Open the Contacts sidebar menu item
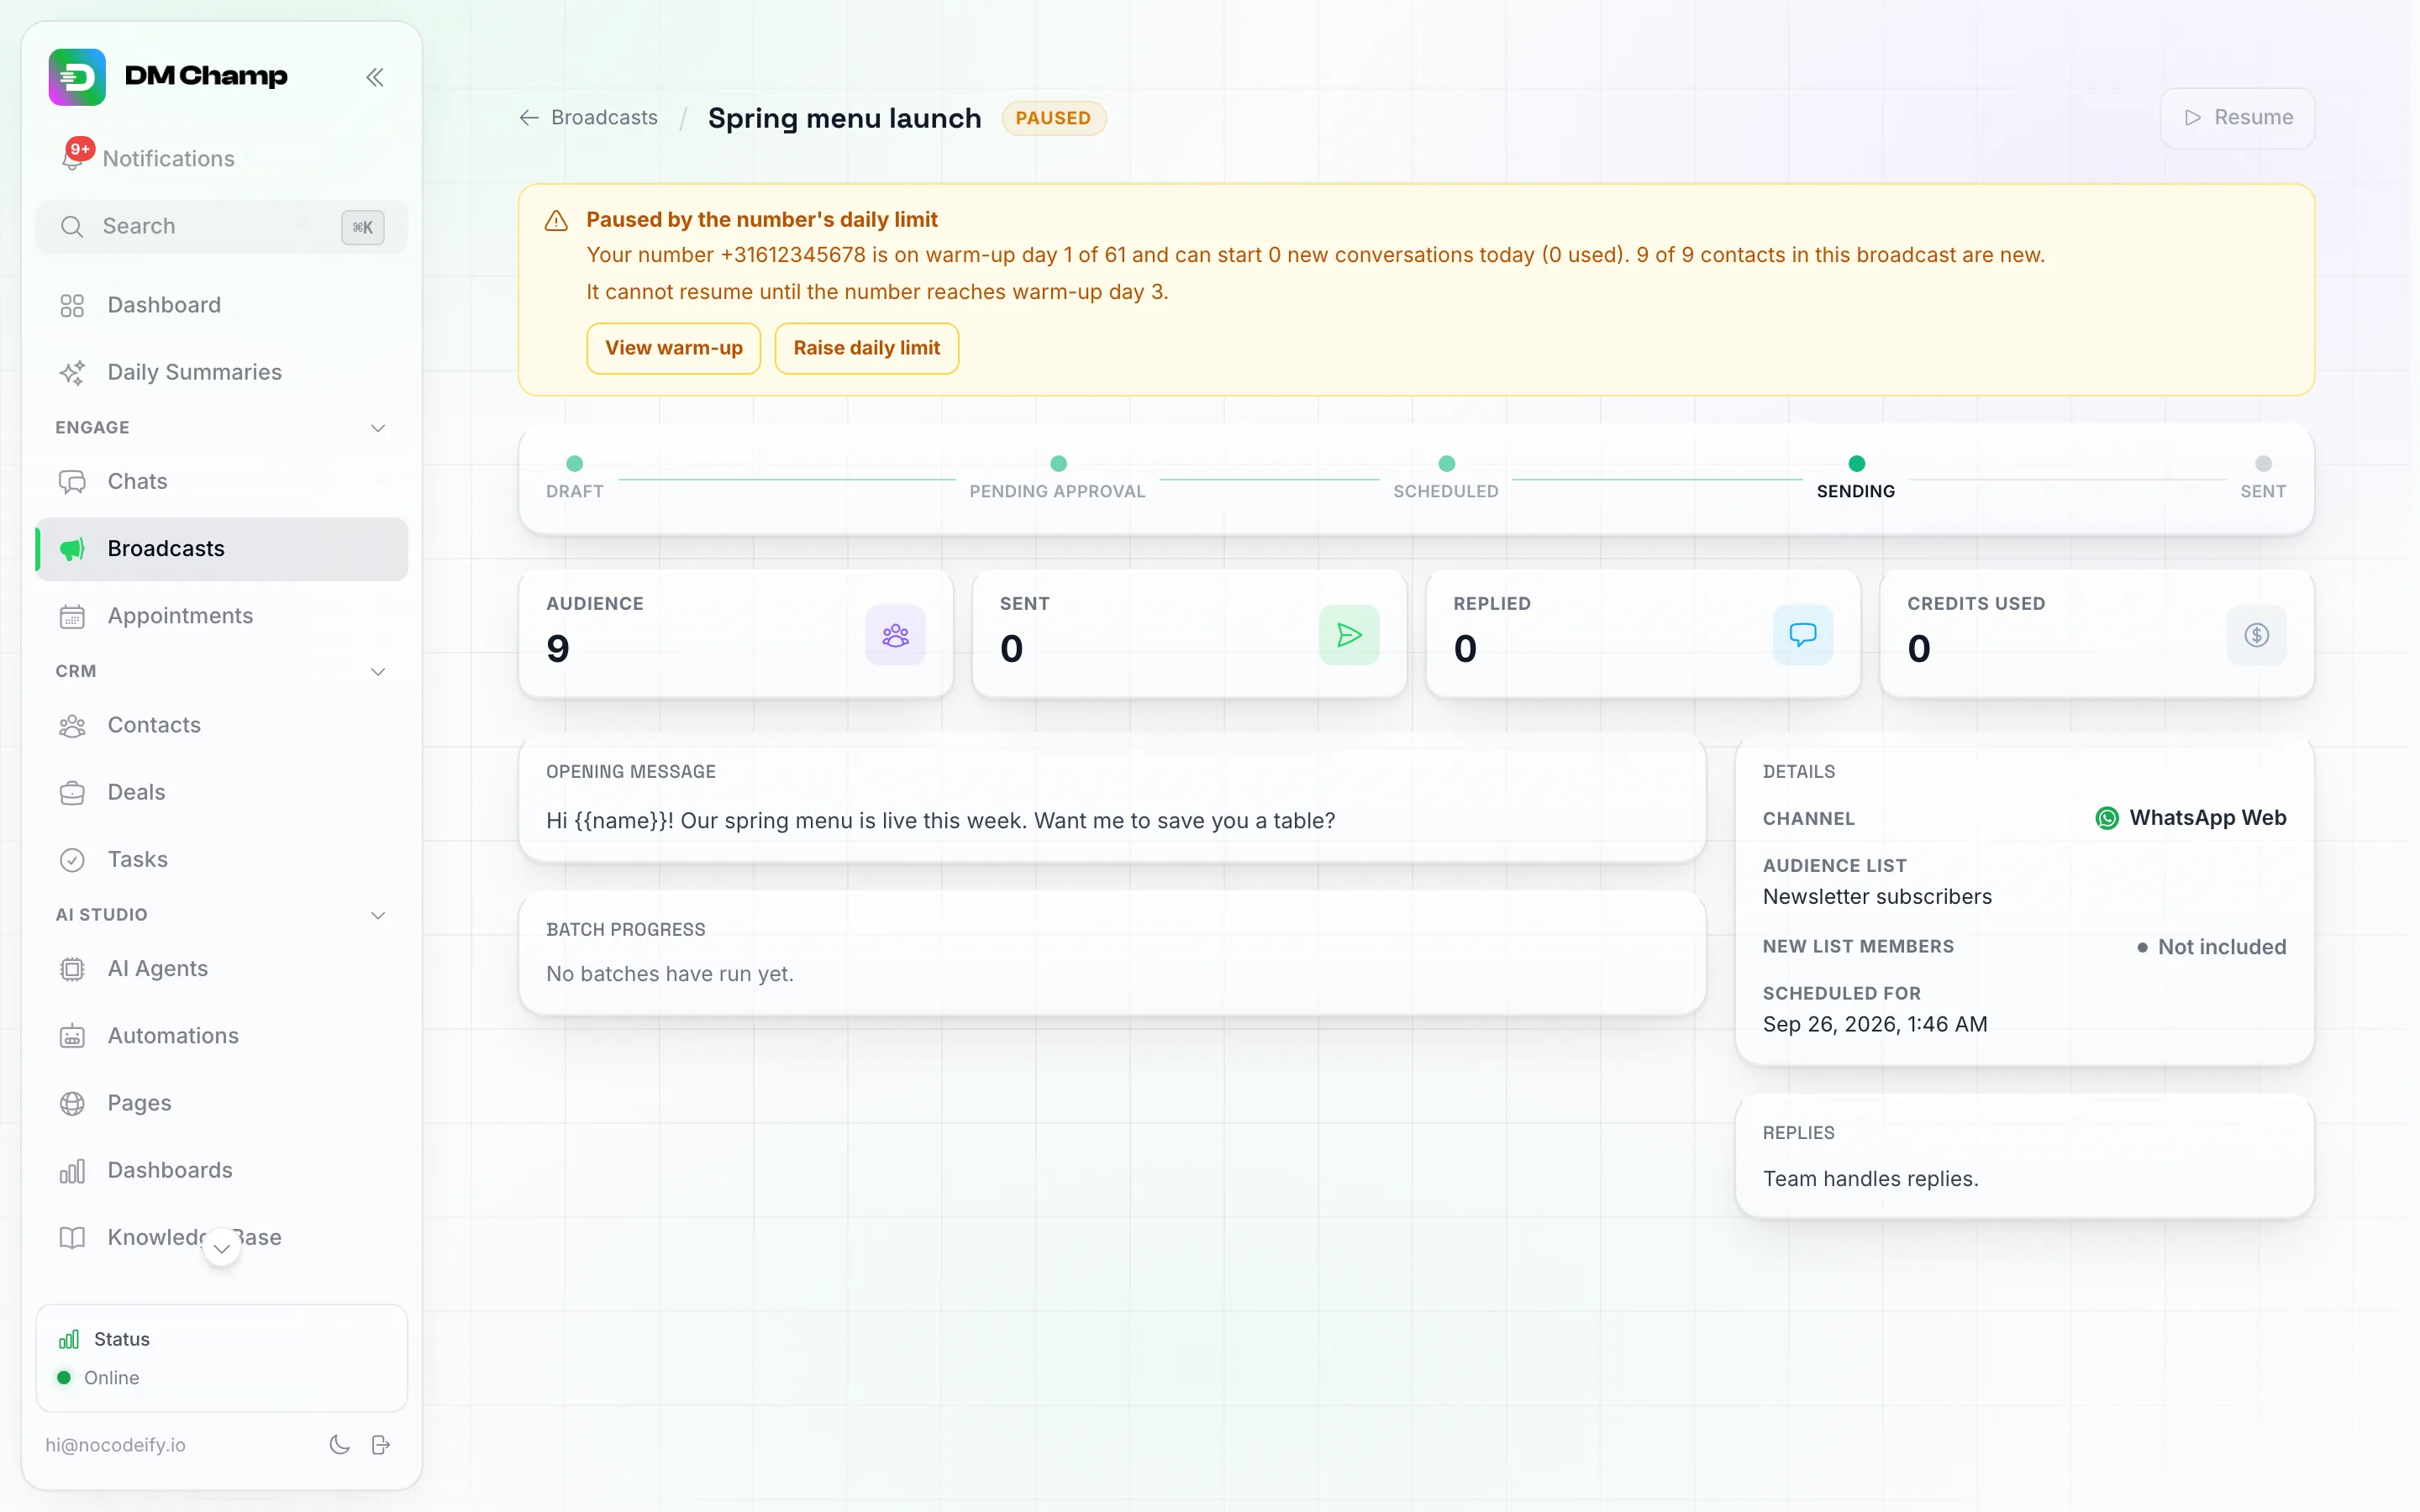2420x1512 pixels. (222, 726)
